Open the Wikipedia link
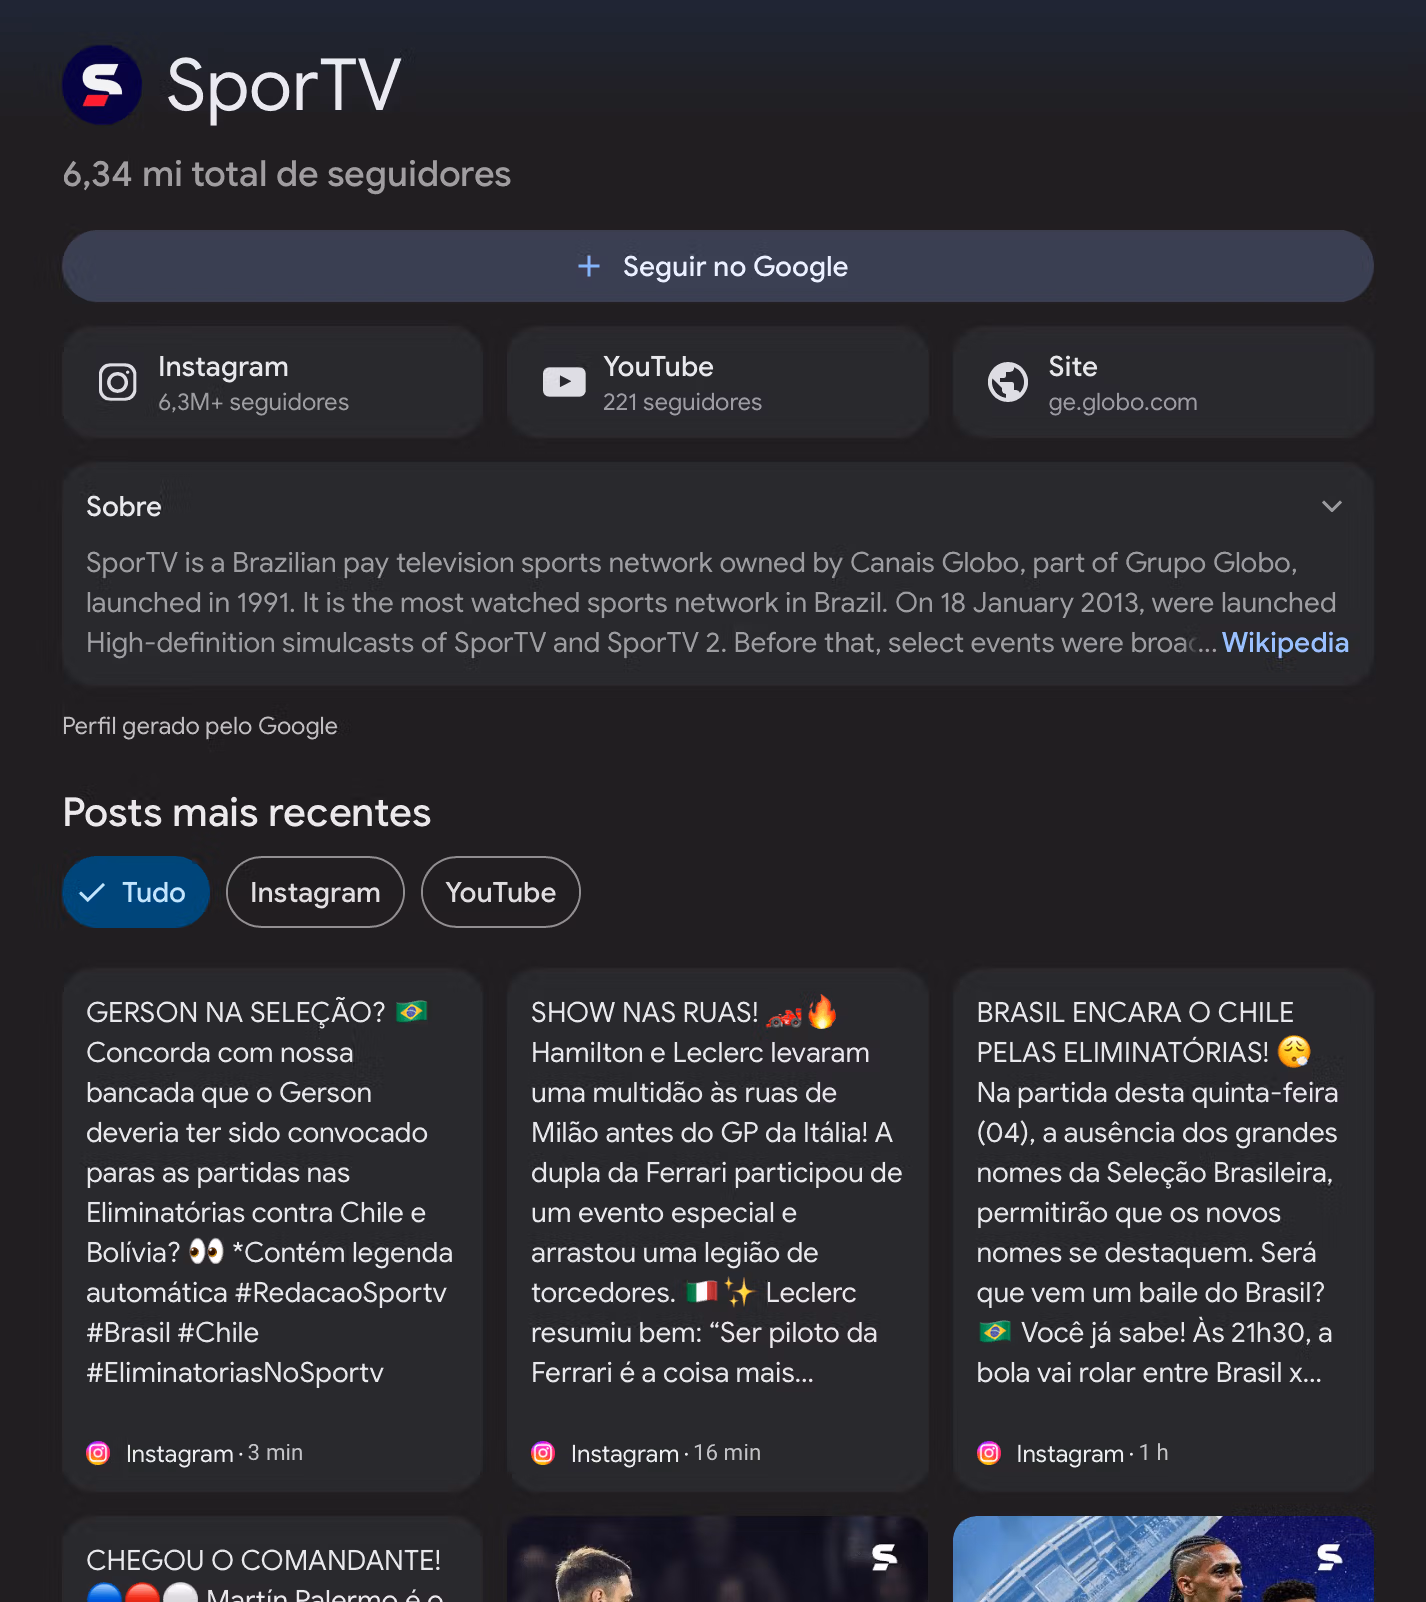The image size is (1426, 1602). click(x=1285, y=643)
